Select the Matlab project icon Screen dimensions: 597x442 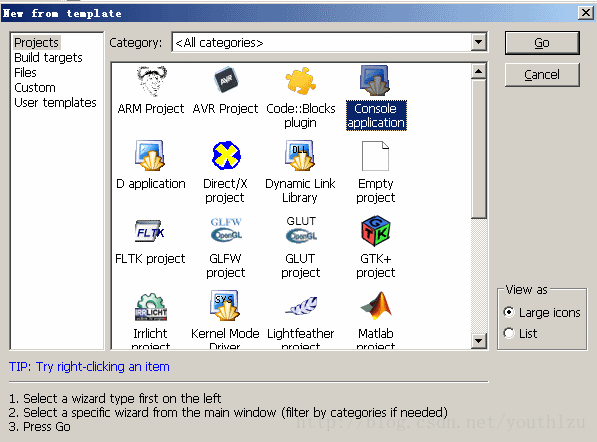[x=376, y=306]
